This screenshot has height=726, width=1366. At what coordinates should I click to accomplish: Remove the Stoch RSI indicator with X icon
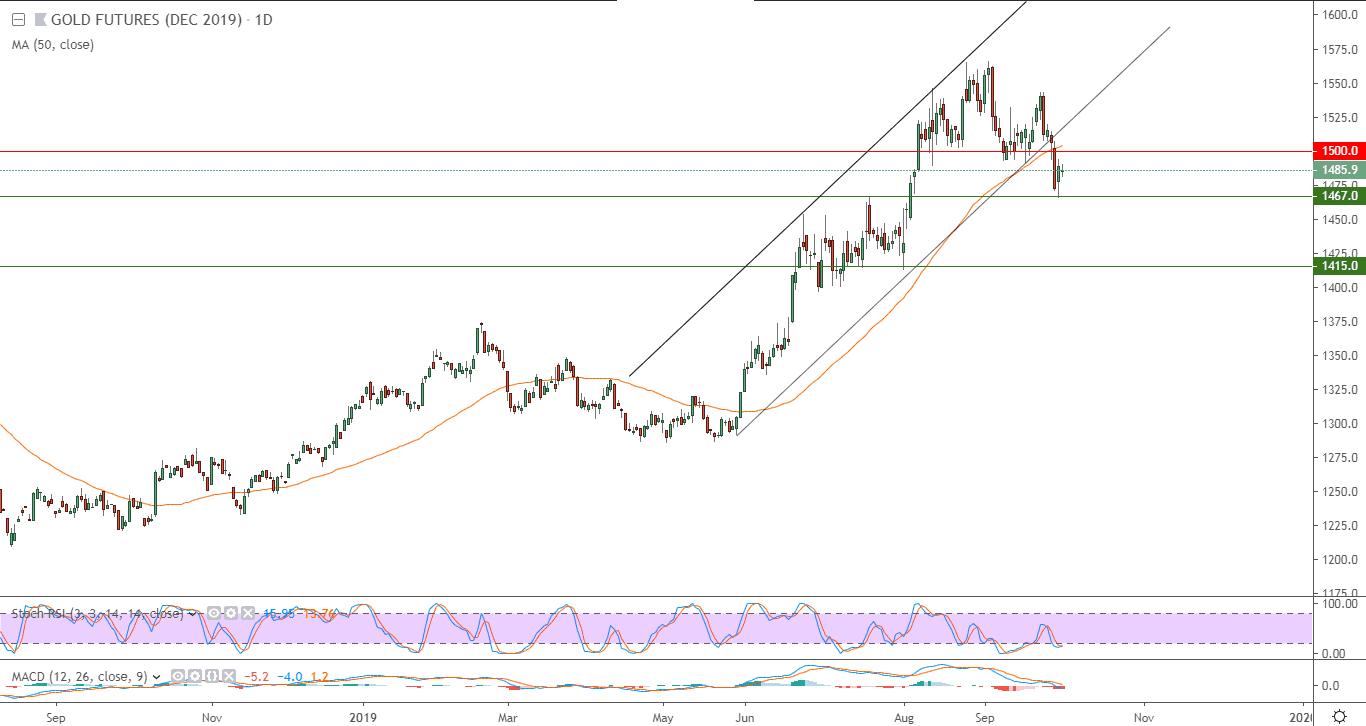[248, 613]
